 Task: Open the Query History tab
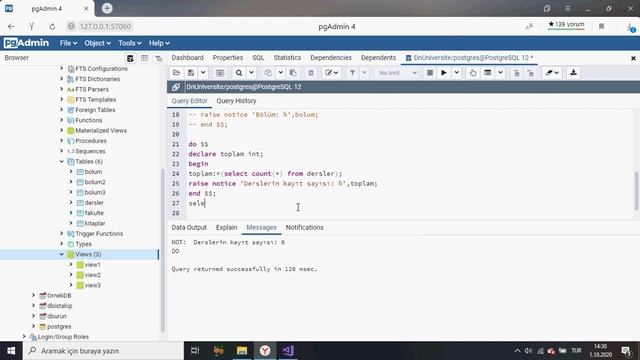coord(236,101)
